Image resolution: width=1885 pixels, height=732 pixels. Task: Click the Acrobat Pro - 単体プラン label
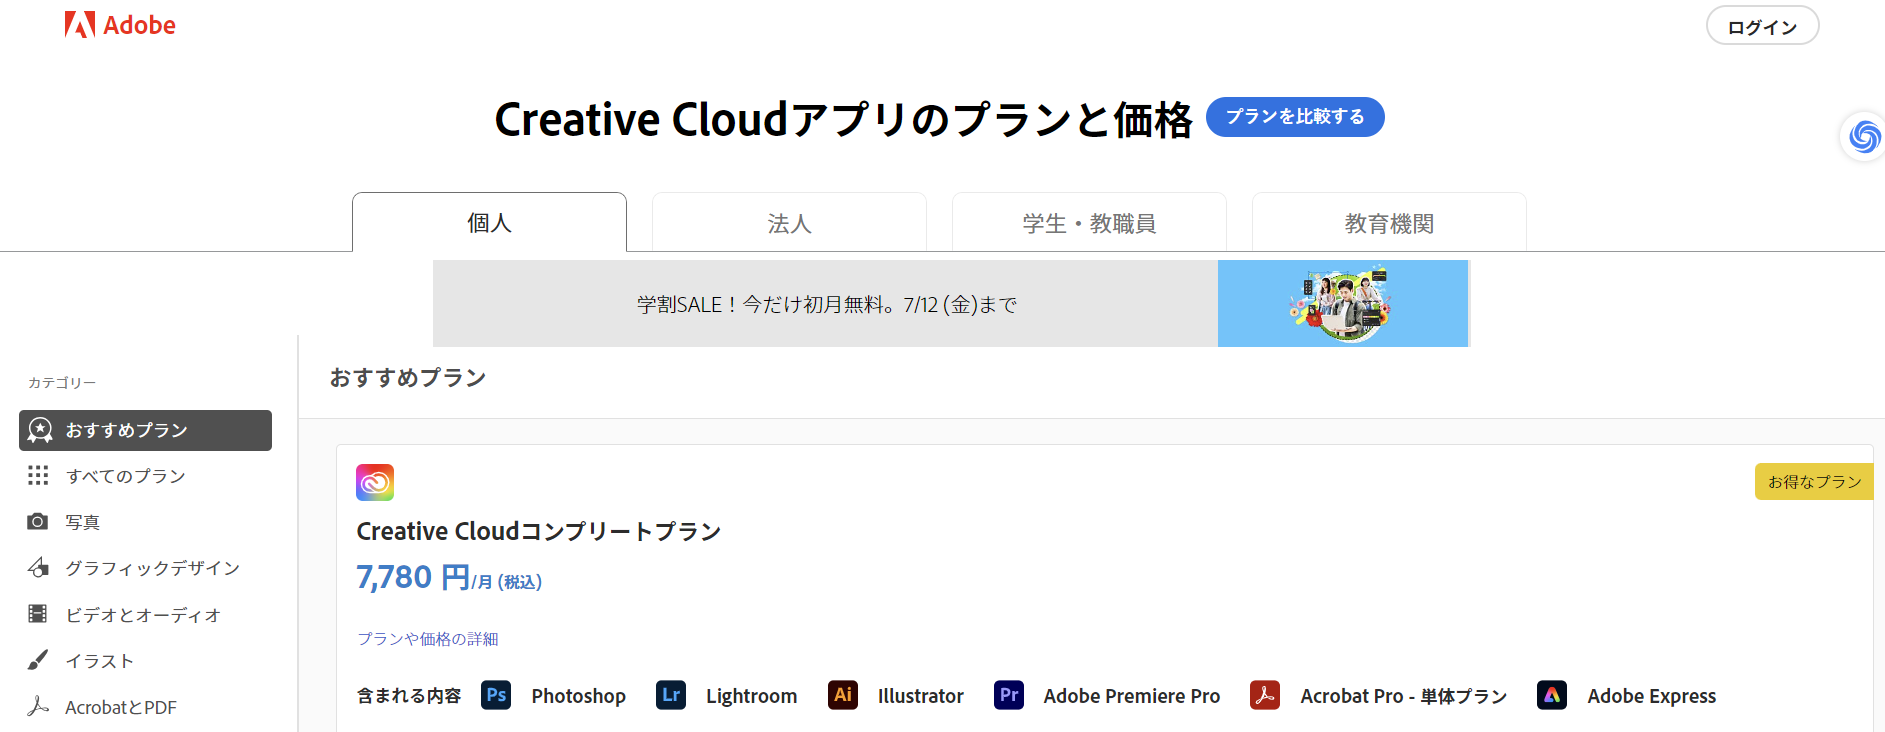1404,696
